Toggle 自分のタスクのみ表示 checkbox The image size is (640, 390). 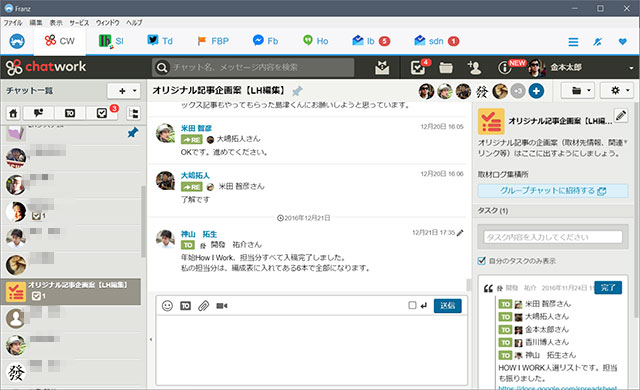pos(482,261)
